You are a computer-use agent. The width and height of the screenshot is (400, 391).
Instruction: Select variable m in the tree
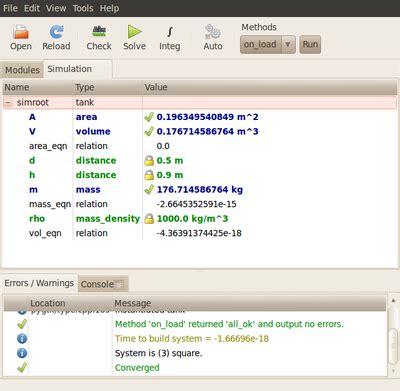point(33,190)
